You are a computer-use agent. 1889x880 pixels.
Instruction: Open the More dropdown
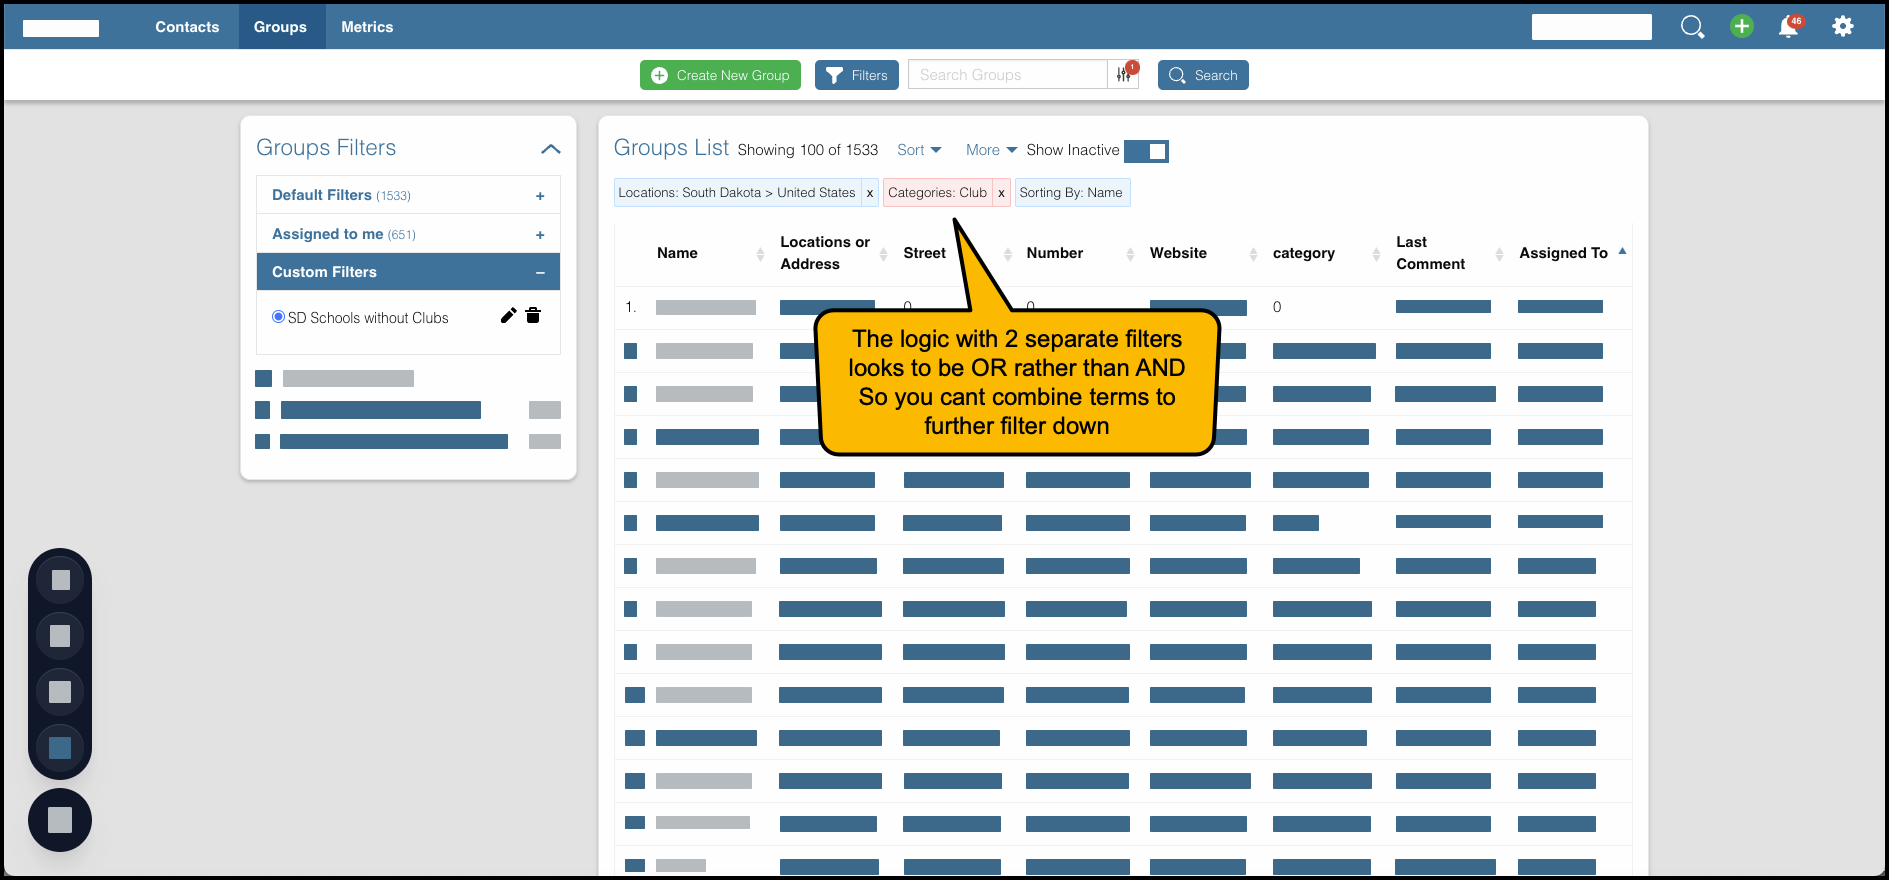pyautogui.click(x=991, y=150)
